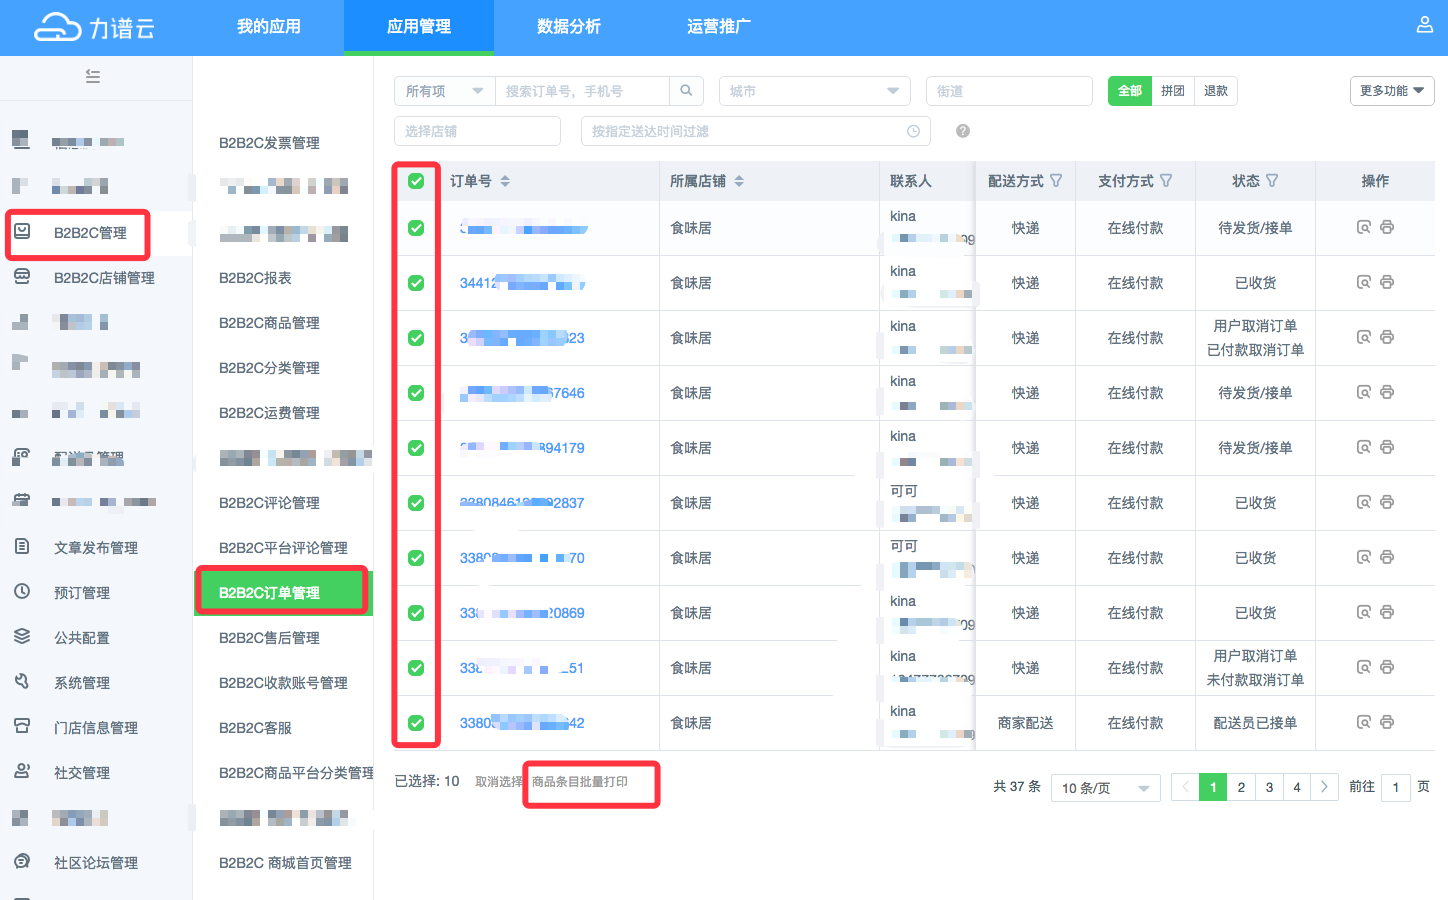
Task: Open B2B2C售后管理 in the submenu
Action: [270, 638]
